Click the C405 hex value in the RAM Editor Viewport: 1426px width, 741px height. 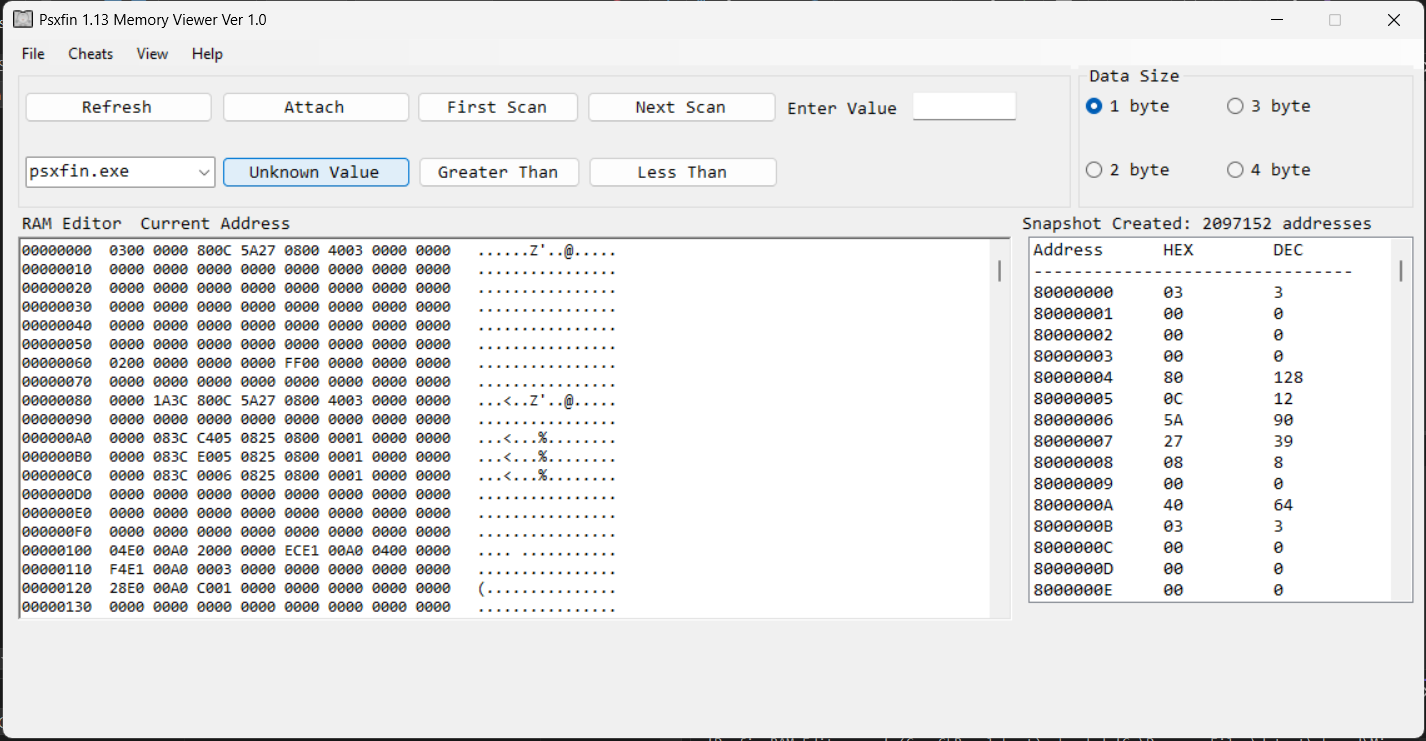tap(215, 438)
